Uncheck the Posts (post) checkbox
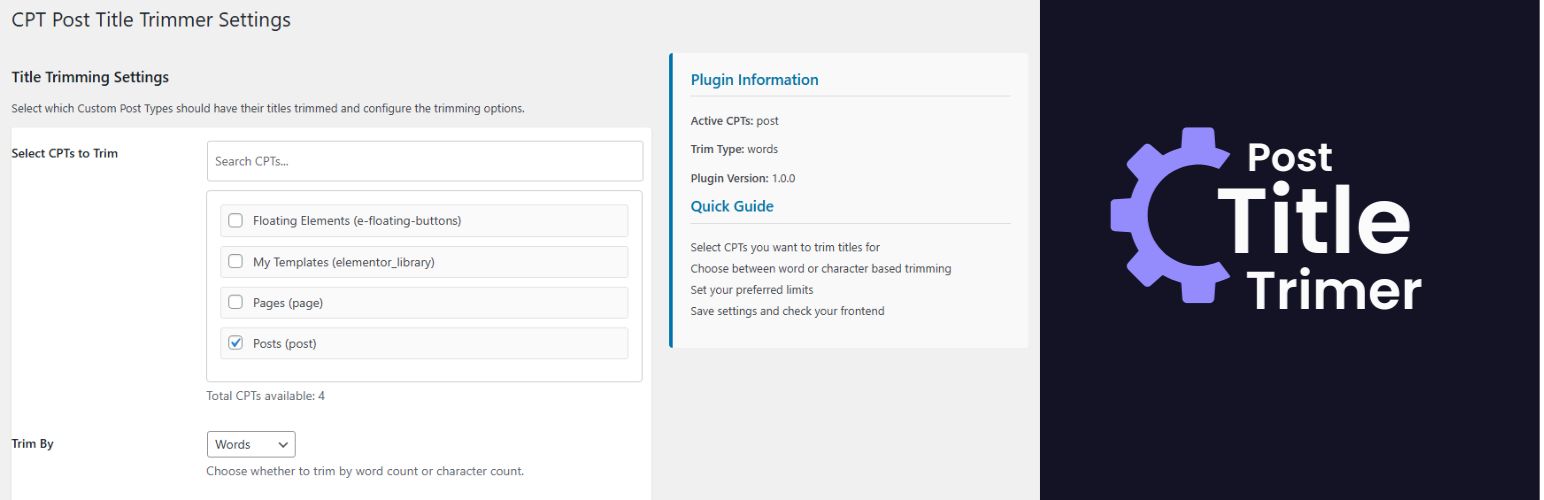The image size is (1544, 500). [236, 343]
